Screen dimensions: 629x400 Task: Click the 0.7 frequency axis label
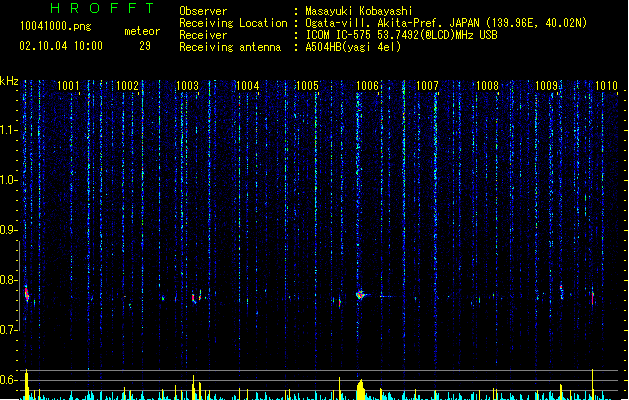[x=8, y=330]
